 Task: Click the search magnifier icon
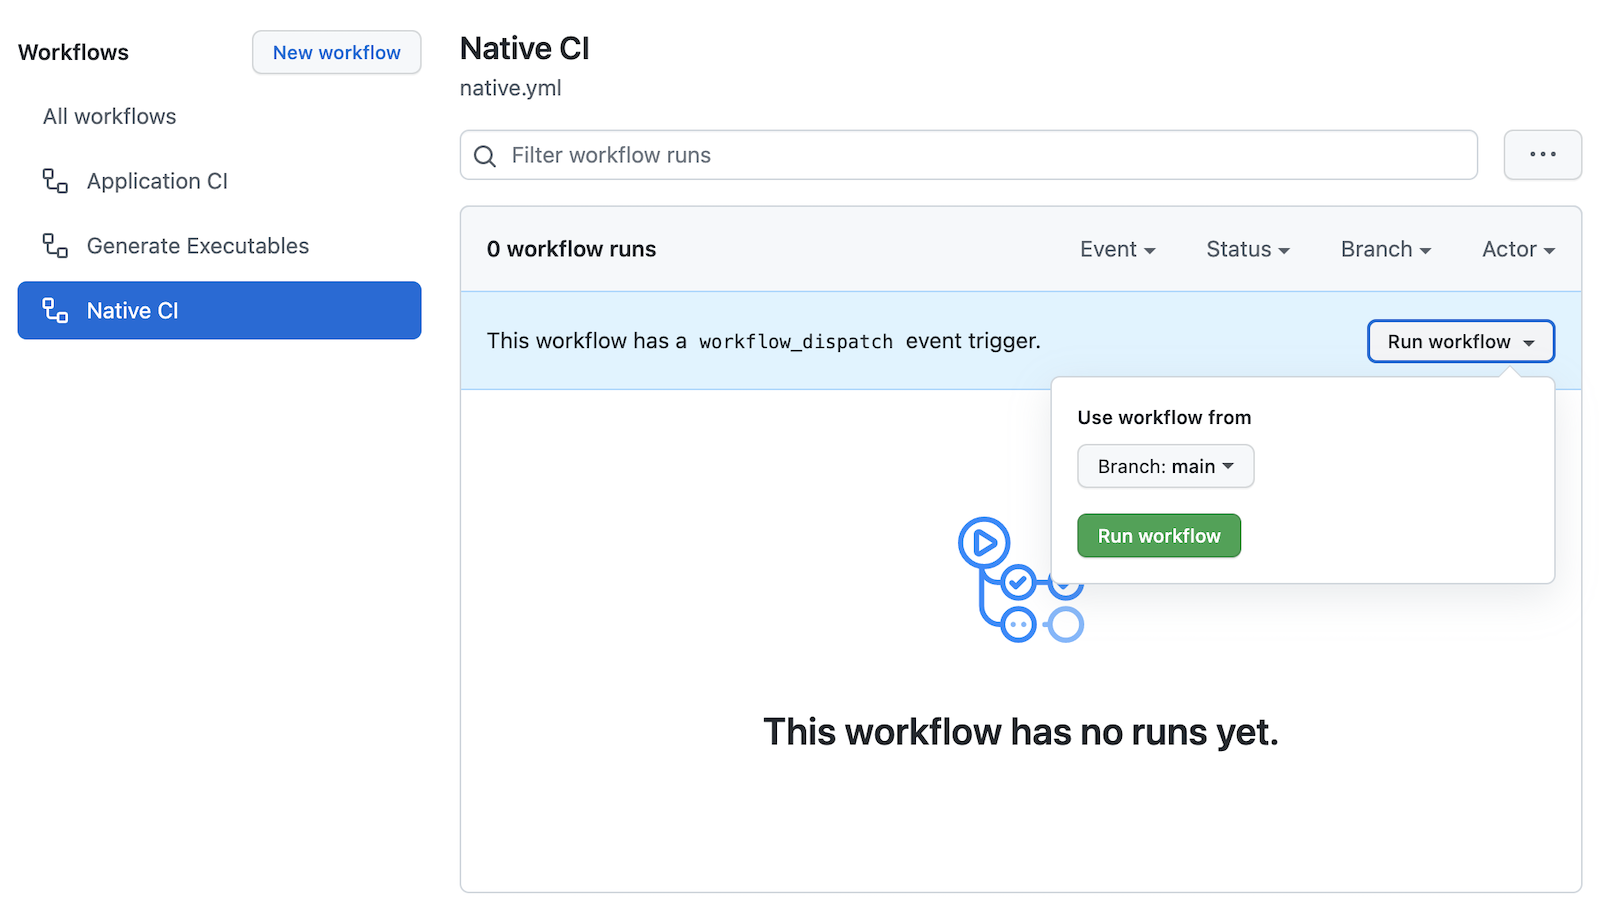485,156
